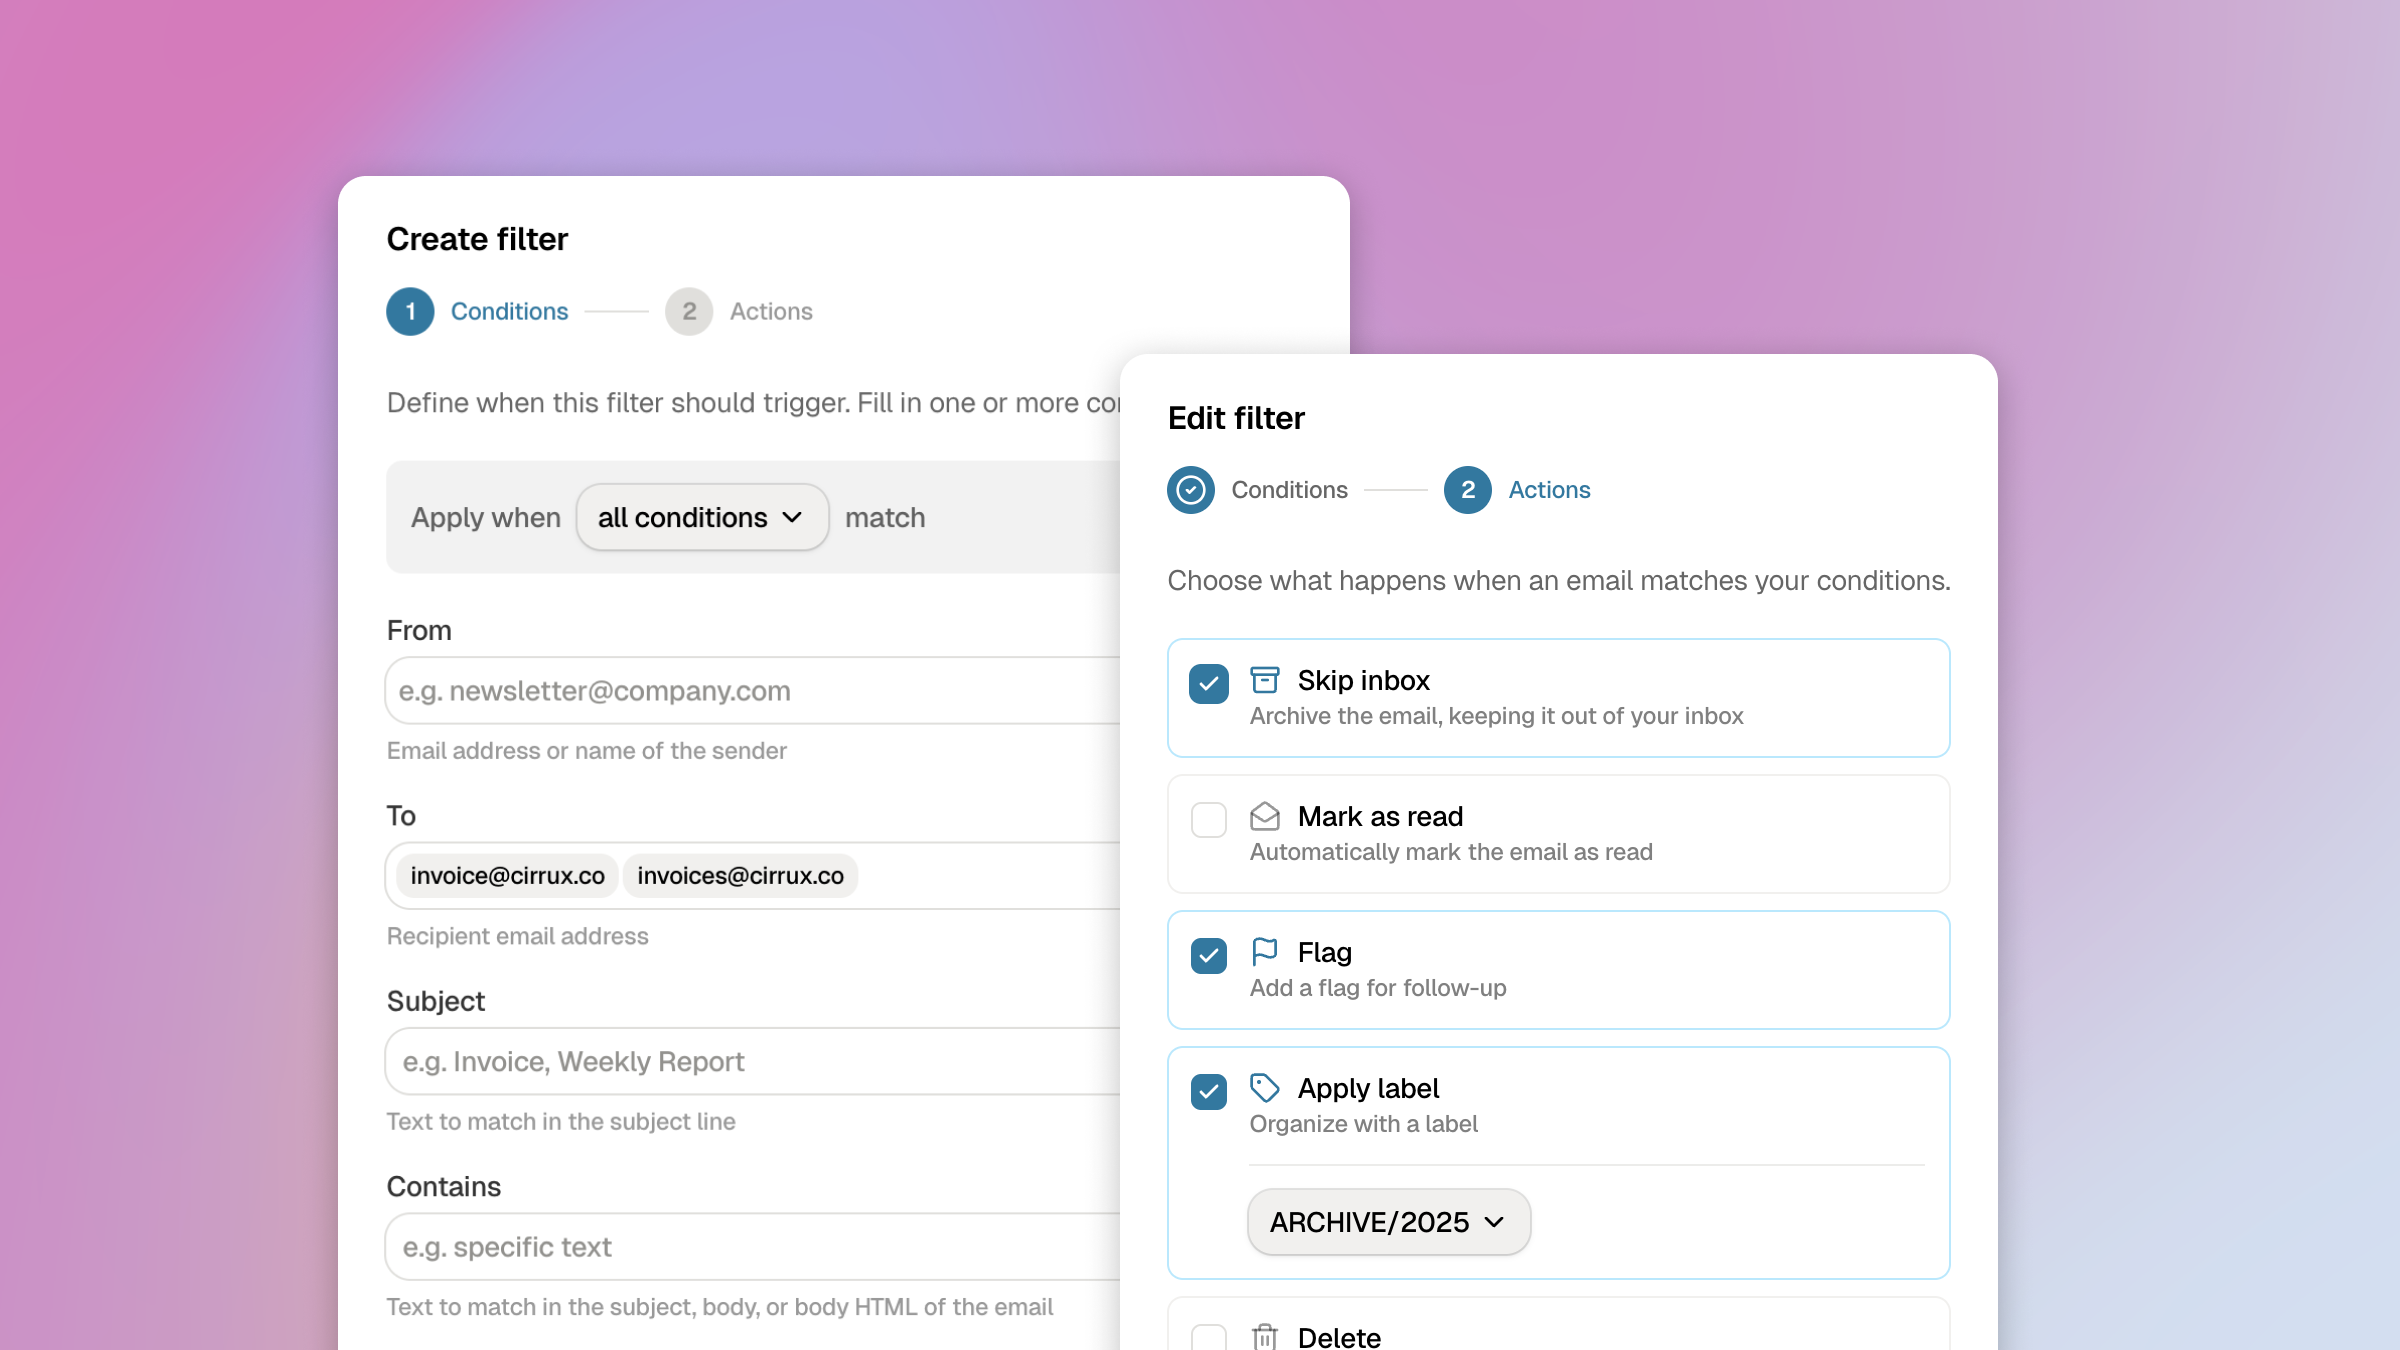Open the all conditions dropdown
2400x1350 pixels.
coord(702,518)
